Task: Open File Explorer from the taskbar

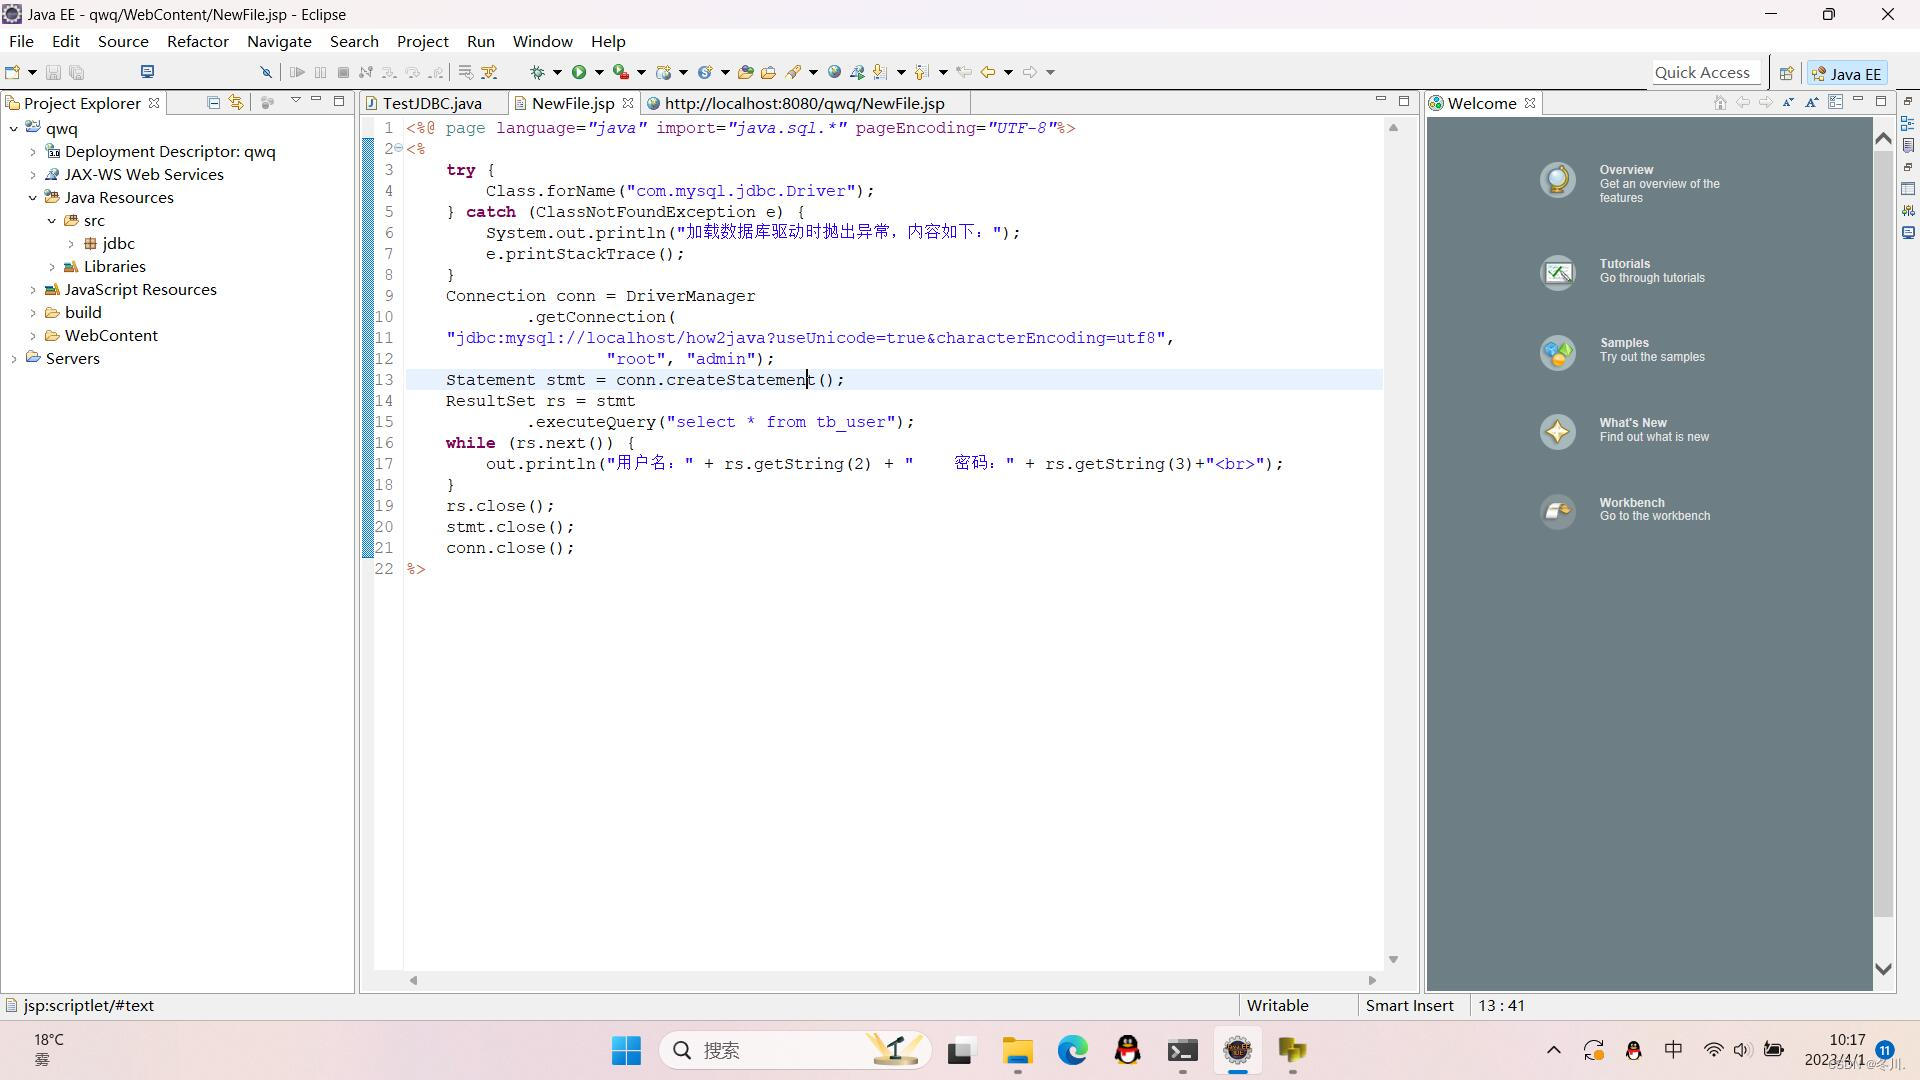Action: [x=1017, y=1050]
